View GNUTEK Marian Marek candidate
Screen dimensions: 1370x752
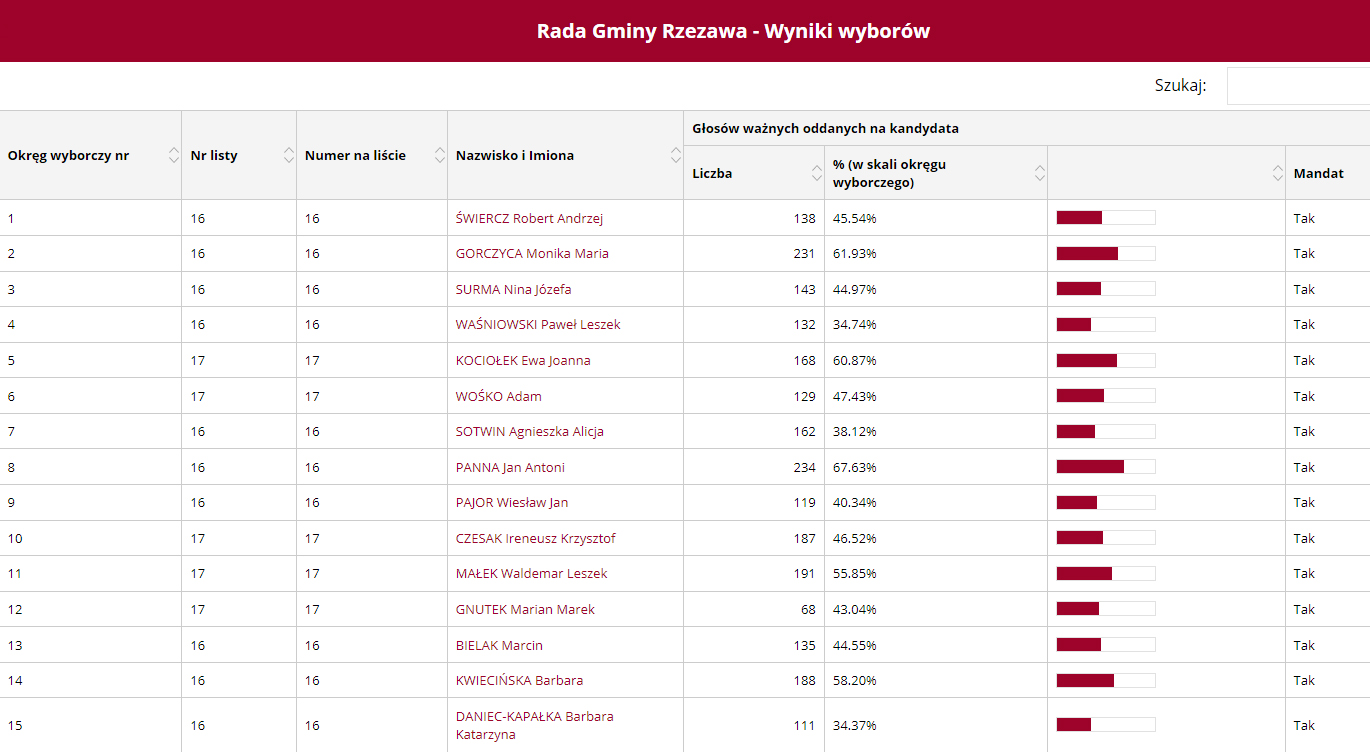coord(525,609)
